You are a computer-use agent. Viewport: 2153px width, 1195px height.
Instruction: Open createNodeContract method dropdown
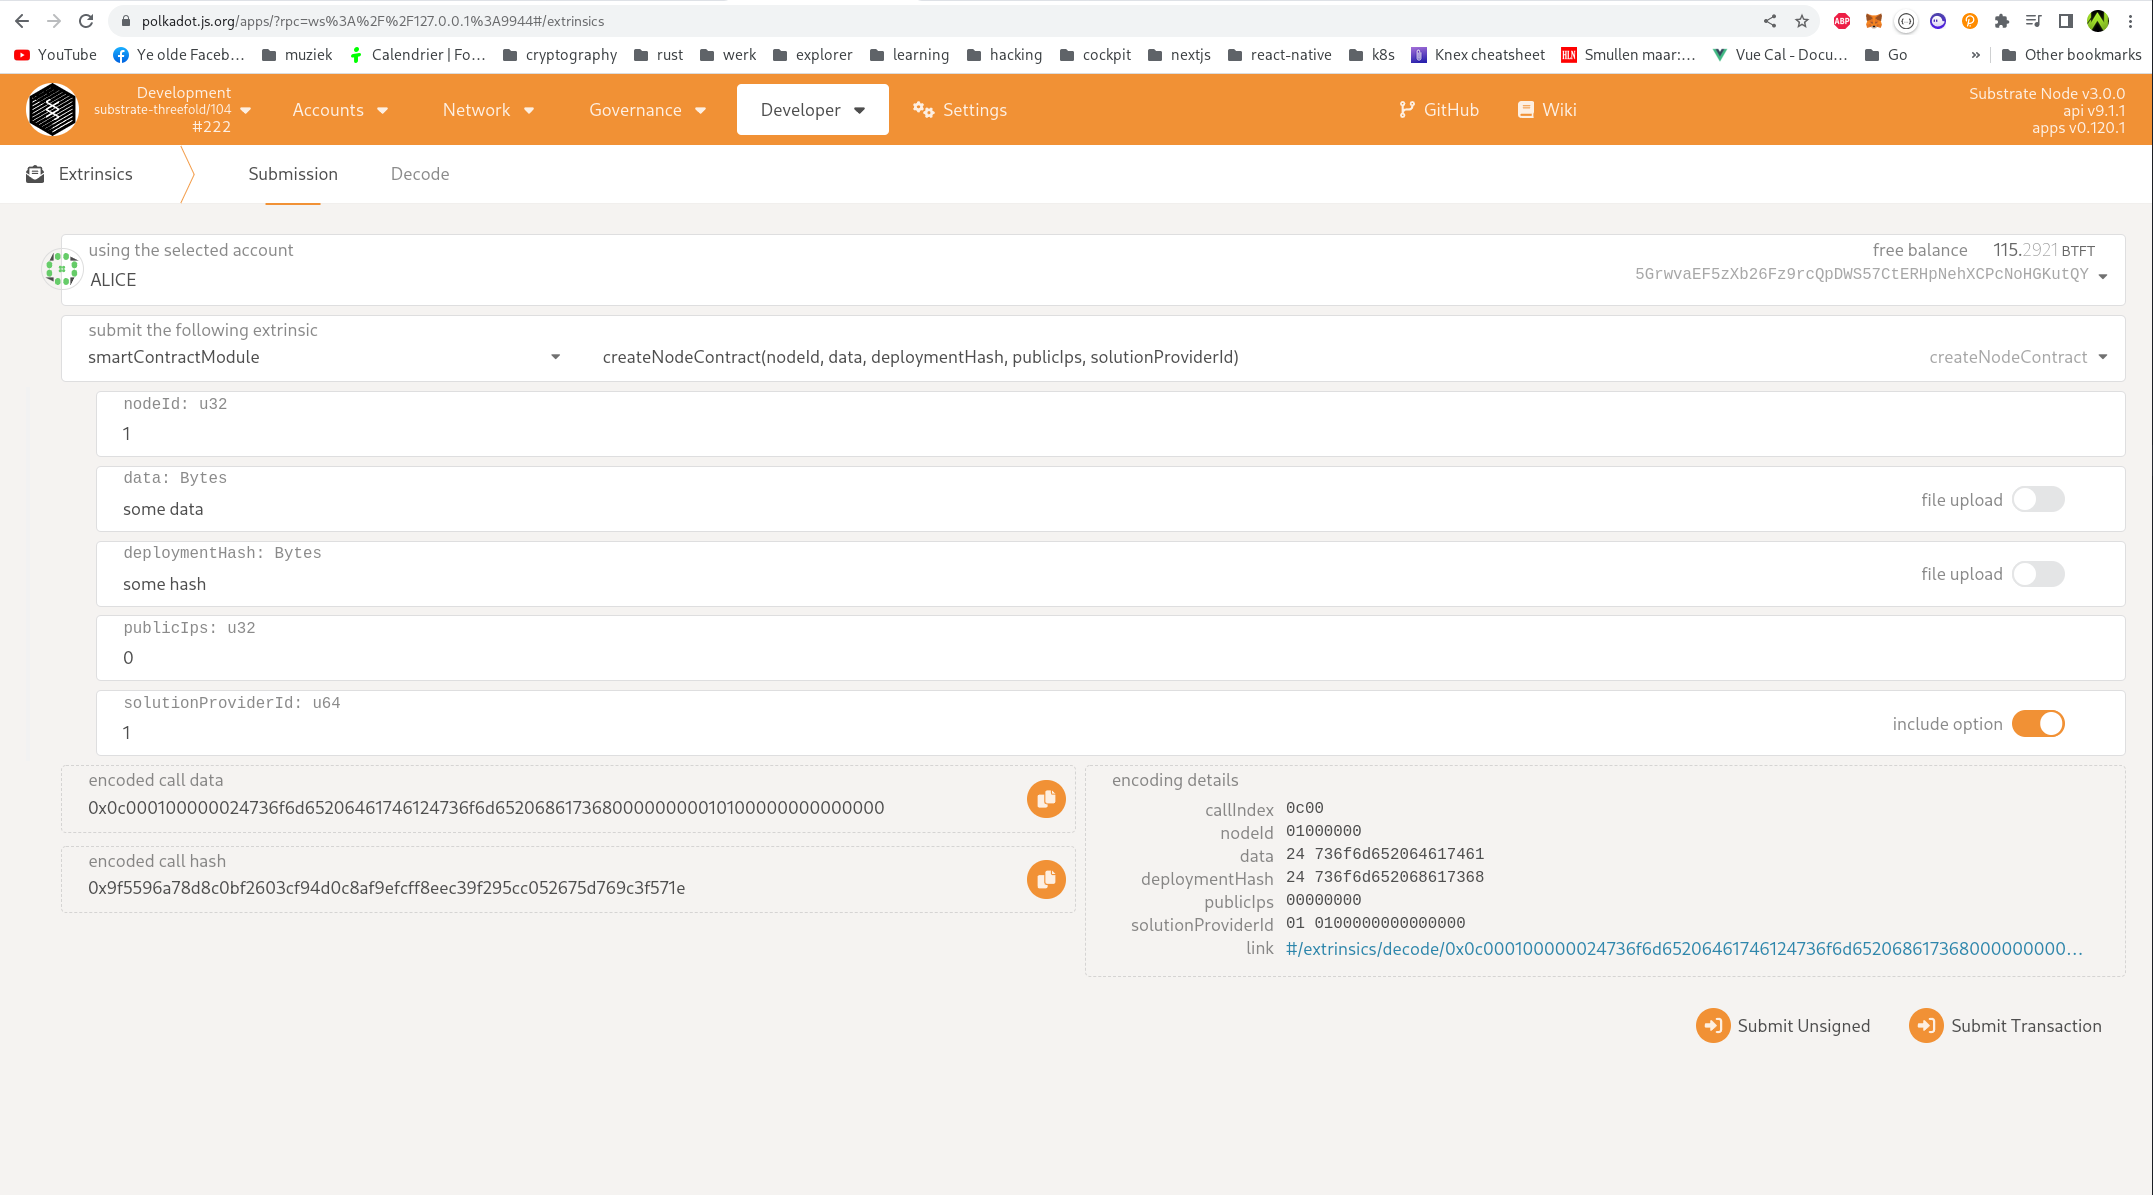[2102, 357]
